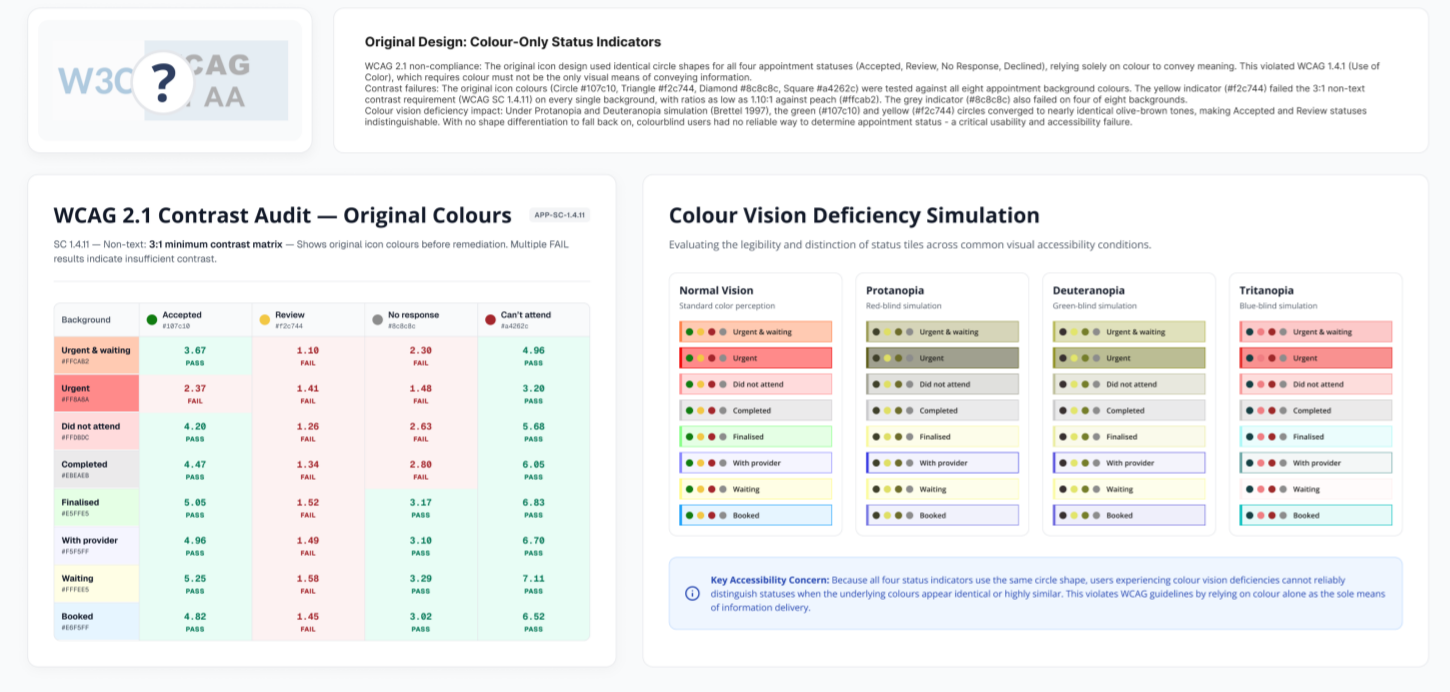Select the Urgent & waiting tile under Tritanopia
Image resolution: width=1450 pixels, height=692 pixels.
coord(1316,332)
